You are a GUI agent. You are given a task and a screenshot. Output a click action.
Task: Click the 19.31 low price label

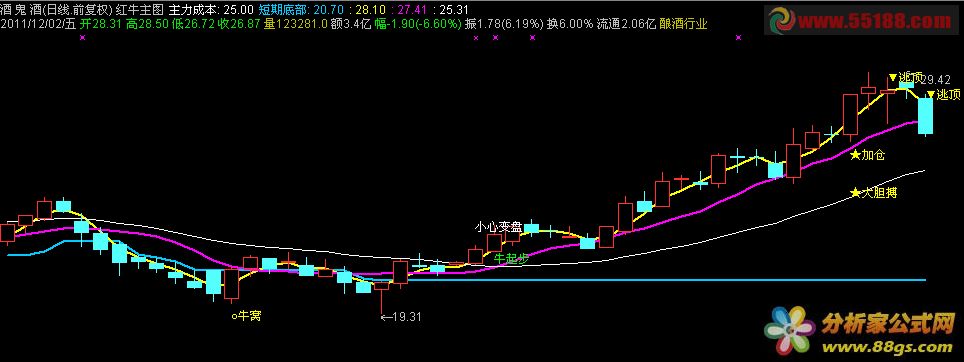[401, 317]
